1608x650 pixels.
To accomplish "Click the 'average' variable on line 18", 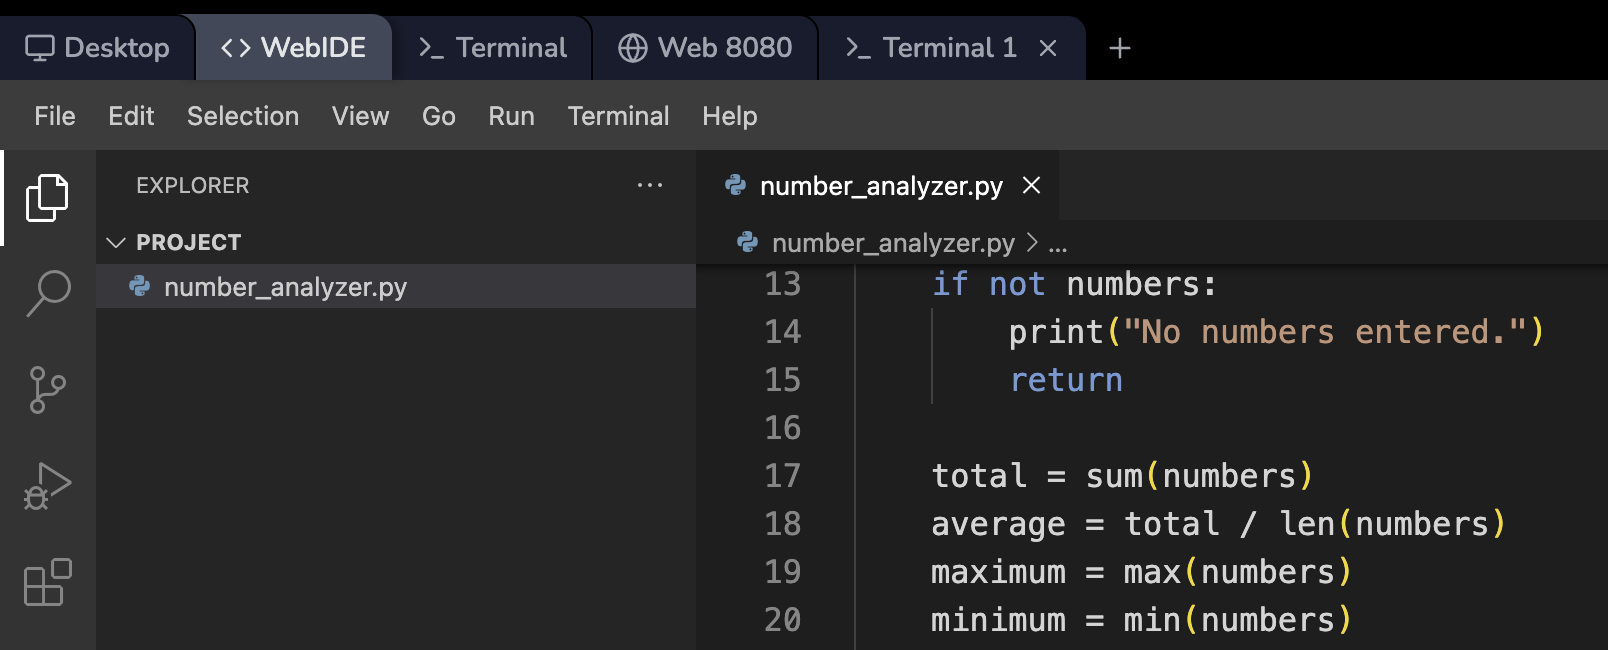I will pos(998,524).
